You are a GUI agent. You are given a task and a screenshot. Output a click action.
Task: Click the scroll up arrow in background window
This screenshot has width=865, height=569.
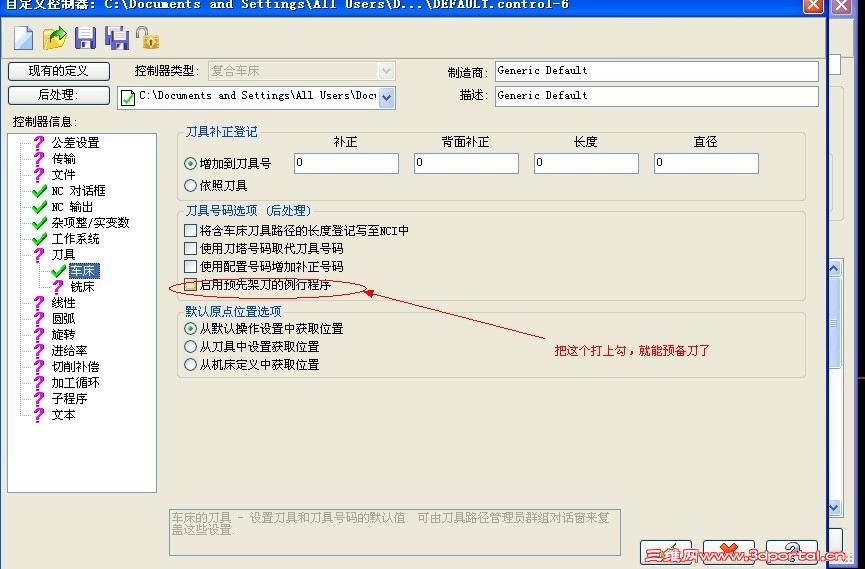[834, 269]
